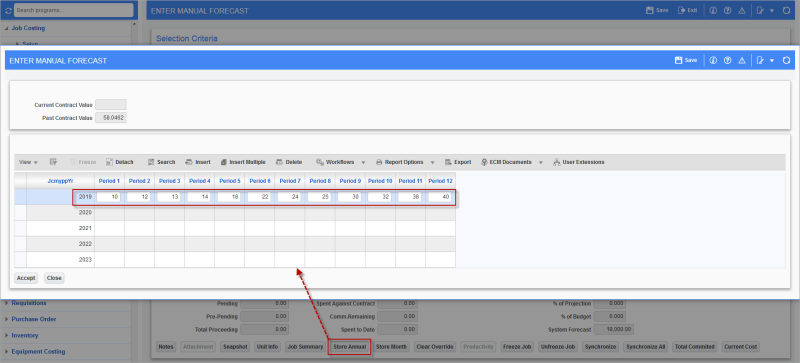The image size is (800, 363).
Task: Click the Export toolbar button
Action: [458, 162]
